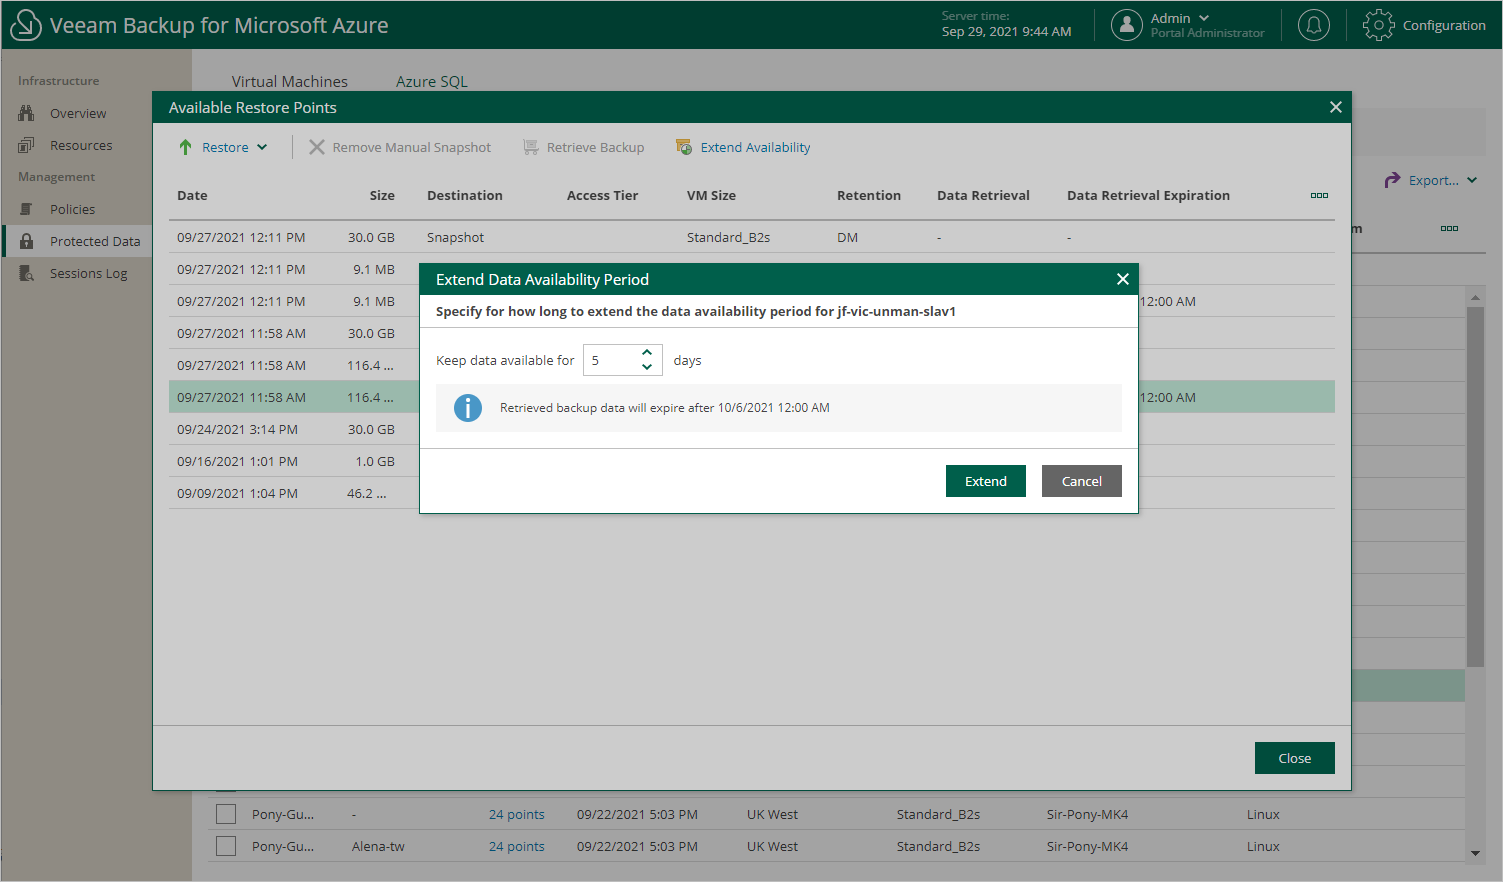Sort by the VM Size column header
Screen dimensions: 1503x882
pos(711,195)
